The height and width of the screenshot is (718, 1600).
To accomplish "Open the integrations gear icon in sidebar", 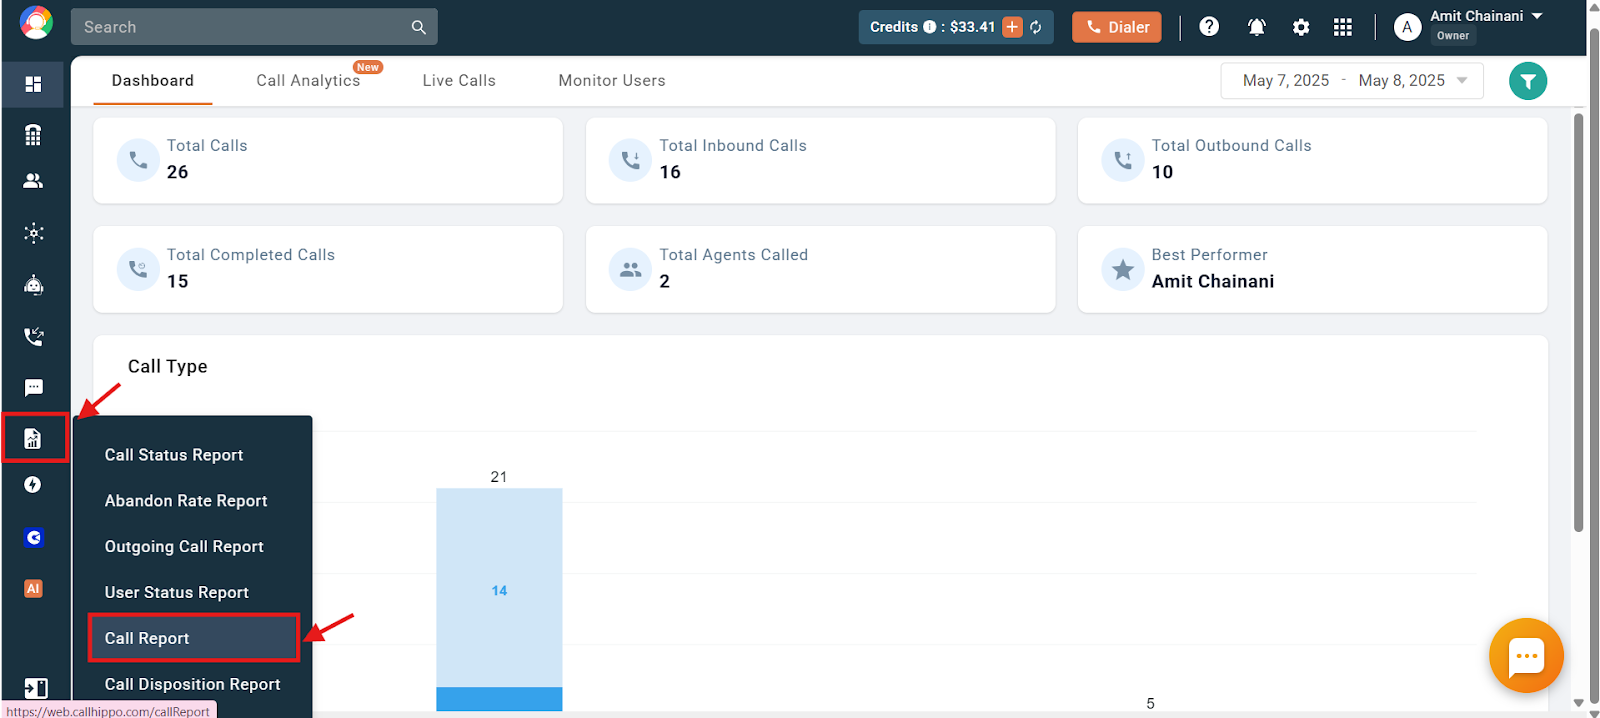I will [x=33, y=233].
